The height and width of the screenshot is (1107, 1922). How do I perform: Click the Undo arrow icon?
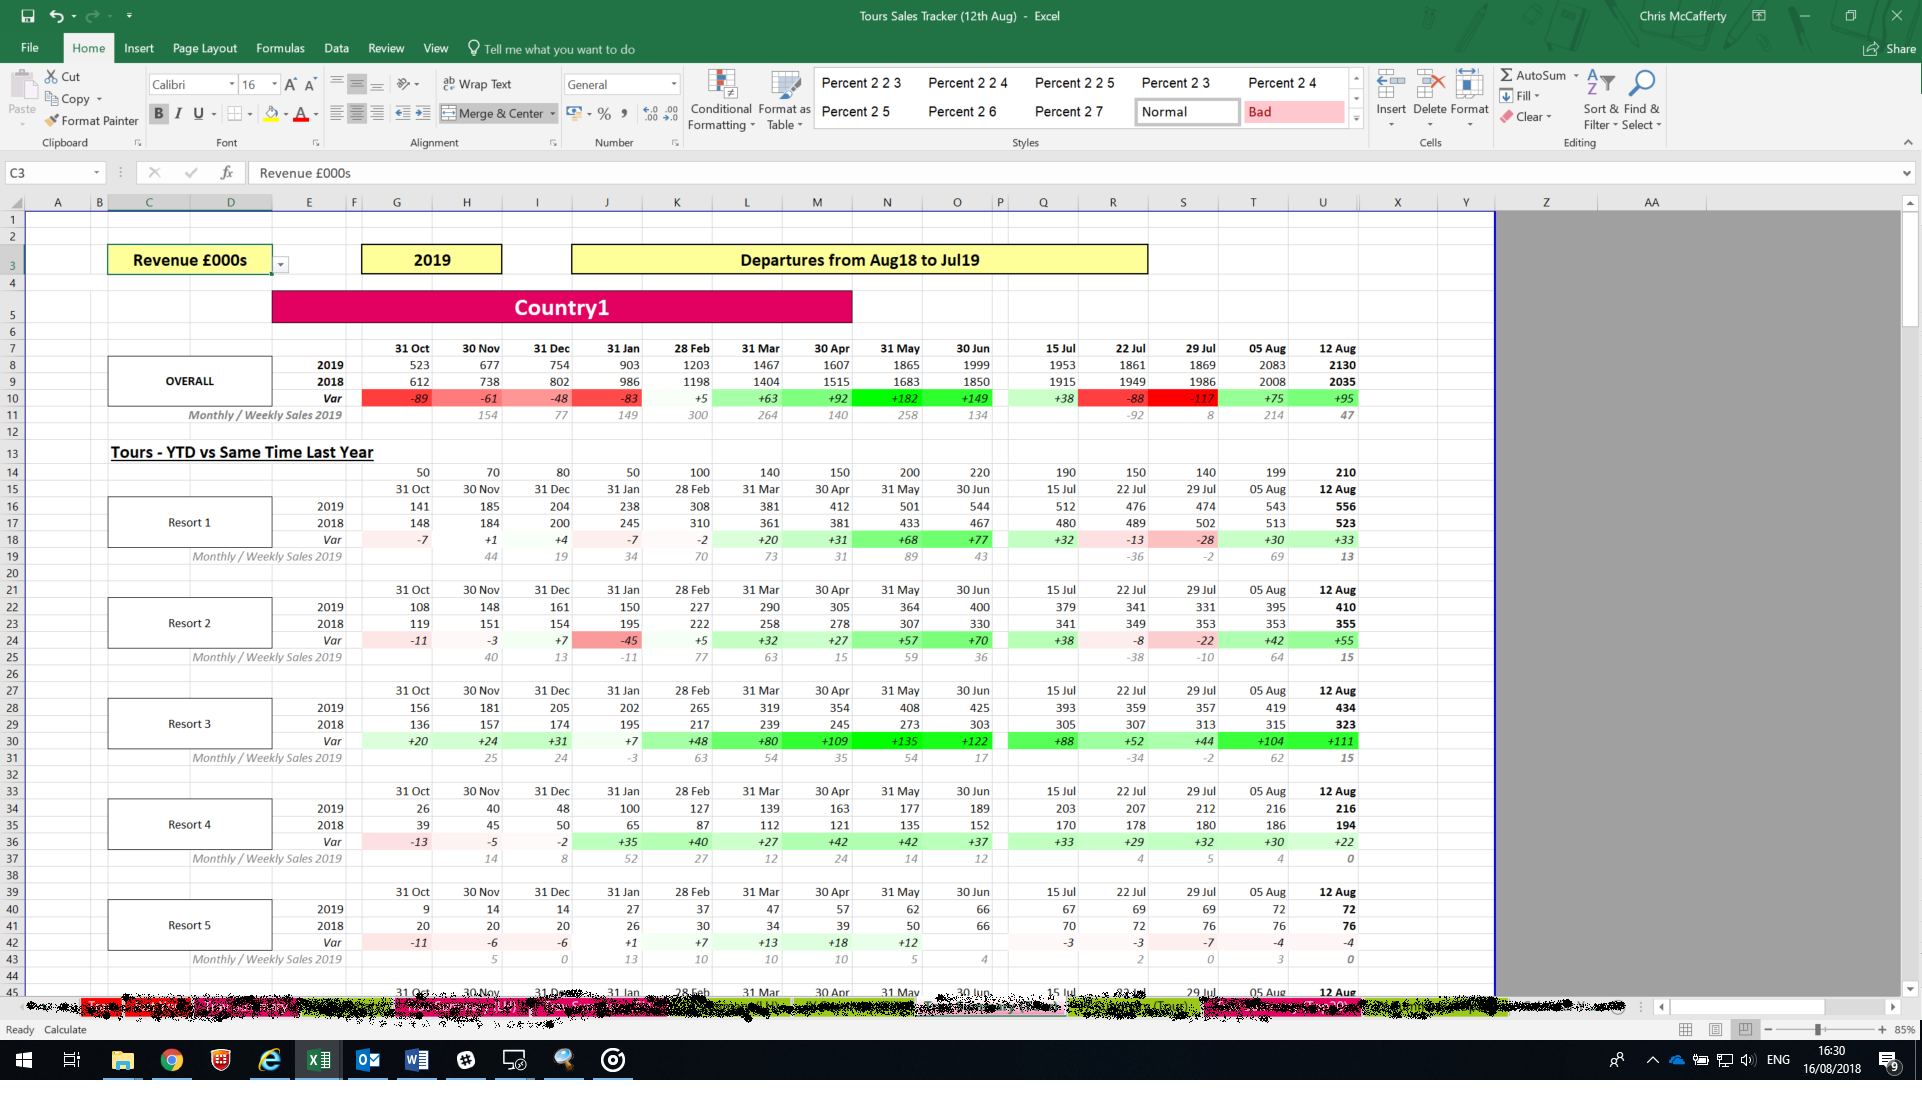(x=56, y=16)
